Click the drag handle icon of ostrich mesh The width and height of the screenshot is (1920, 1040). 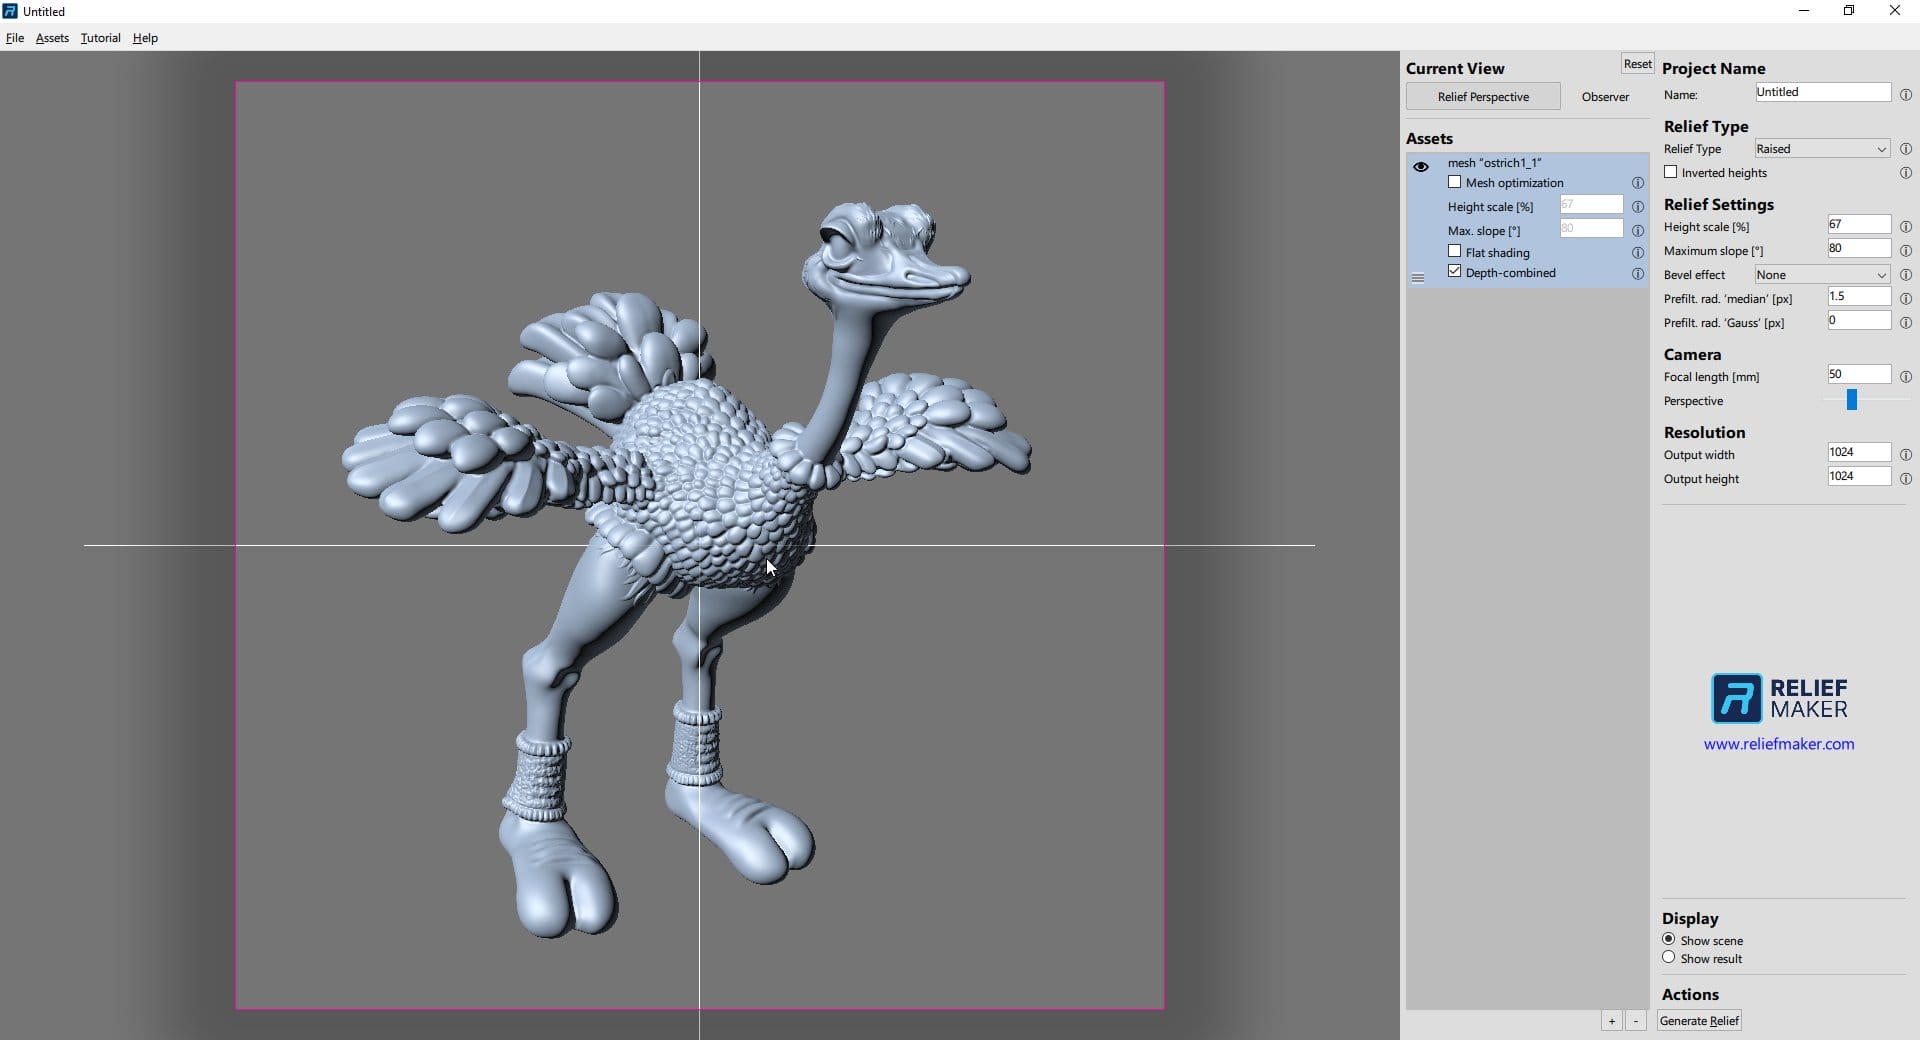pos(1418,278)
